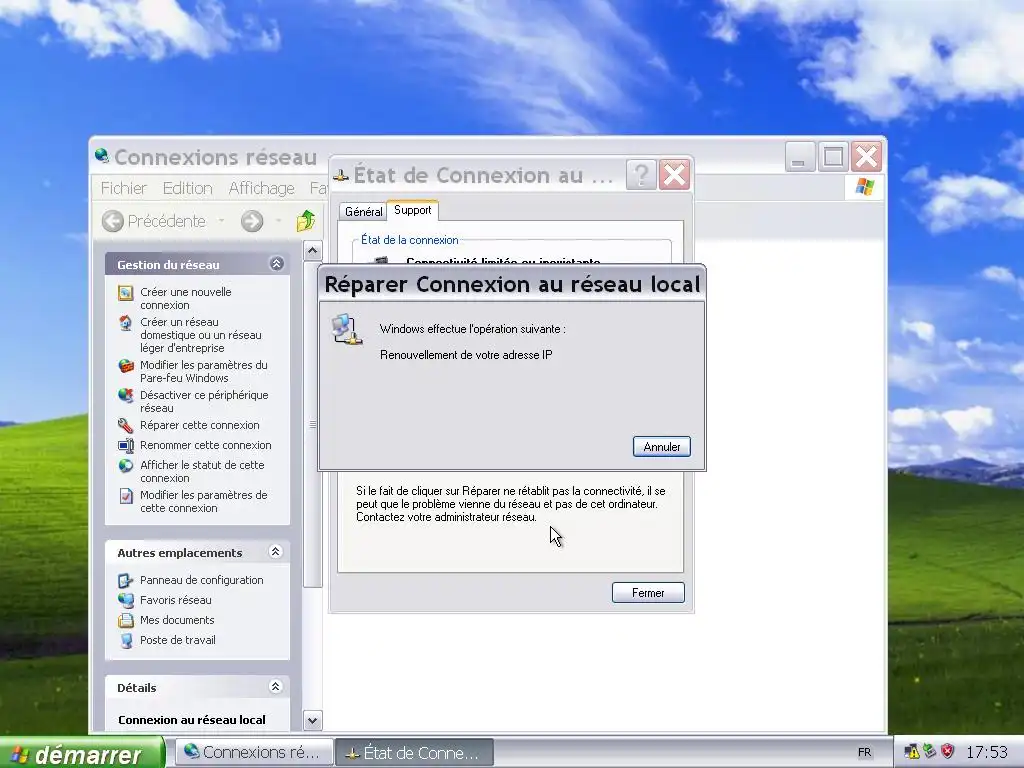This screenshot has width=1024, height=768.
Task: Click "Renouvellement de votre adresse IP" text
Action: tap(466, 355)
